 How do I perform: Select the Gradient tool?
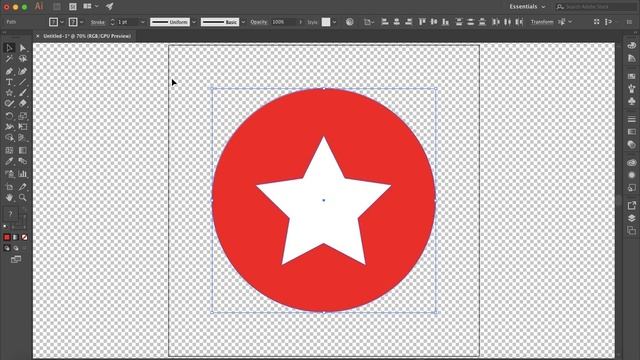(23, 150)
